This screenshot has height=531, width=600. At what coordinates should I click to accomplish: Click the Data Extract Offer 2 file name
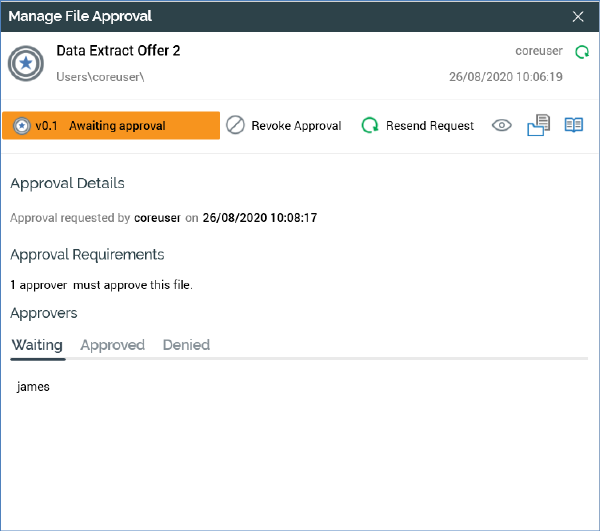click(x=118, y=51)
